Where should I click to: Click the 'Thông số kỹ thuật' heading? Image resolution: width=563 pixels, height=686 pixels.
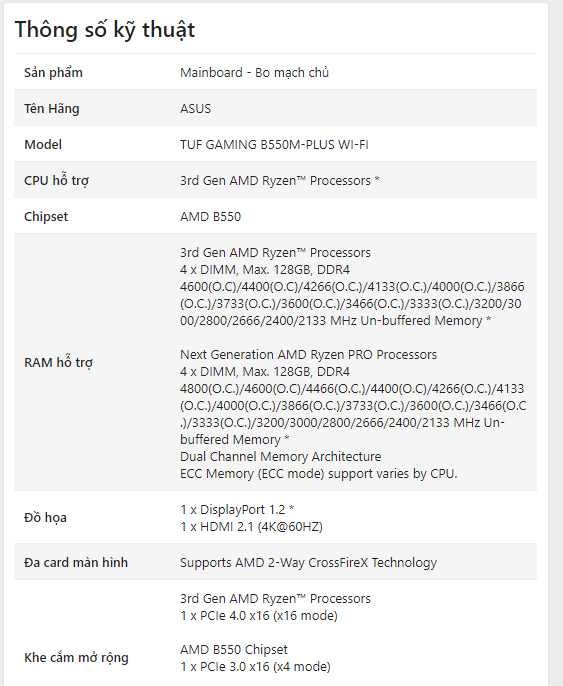pyautogui.click(x=105, y=30)
